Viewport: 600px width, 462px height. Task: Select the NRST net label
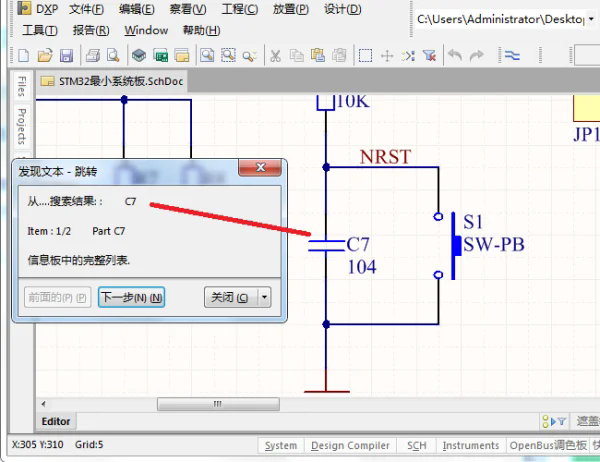point(385,157)
